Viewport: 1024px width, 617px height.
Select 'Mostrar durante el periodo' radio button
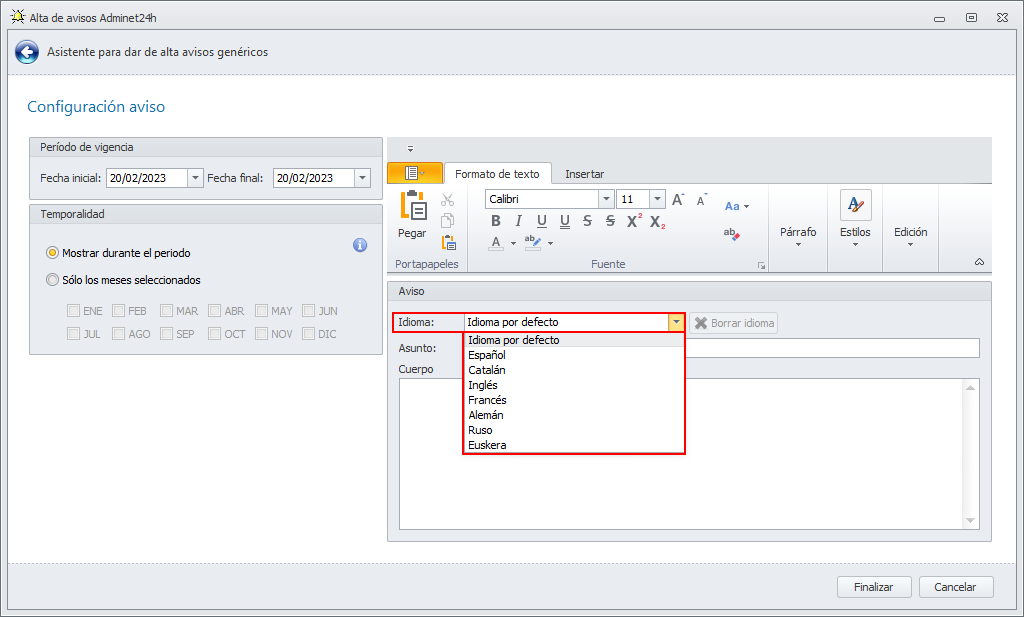point(52,253)
